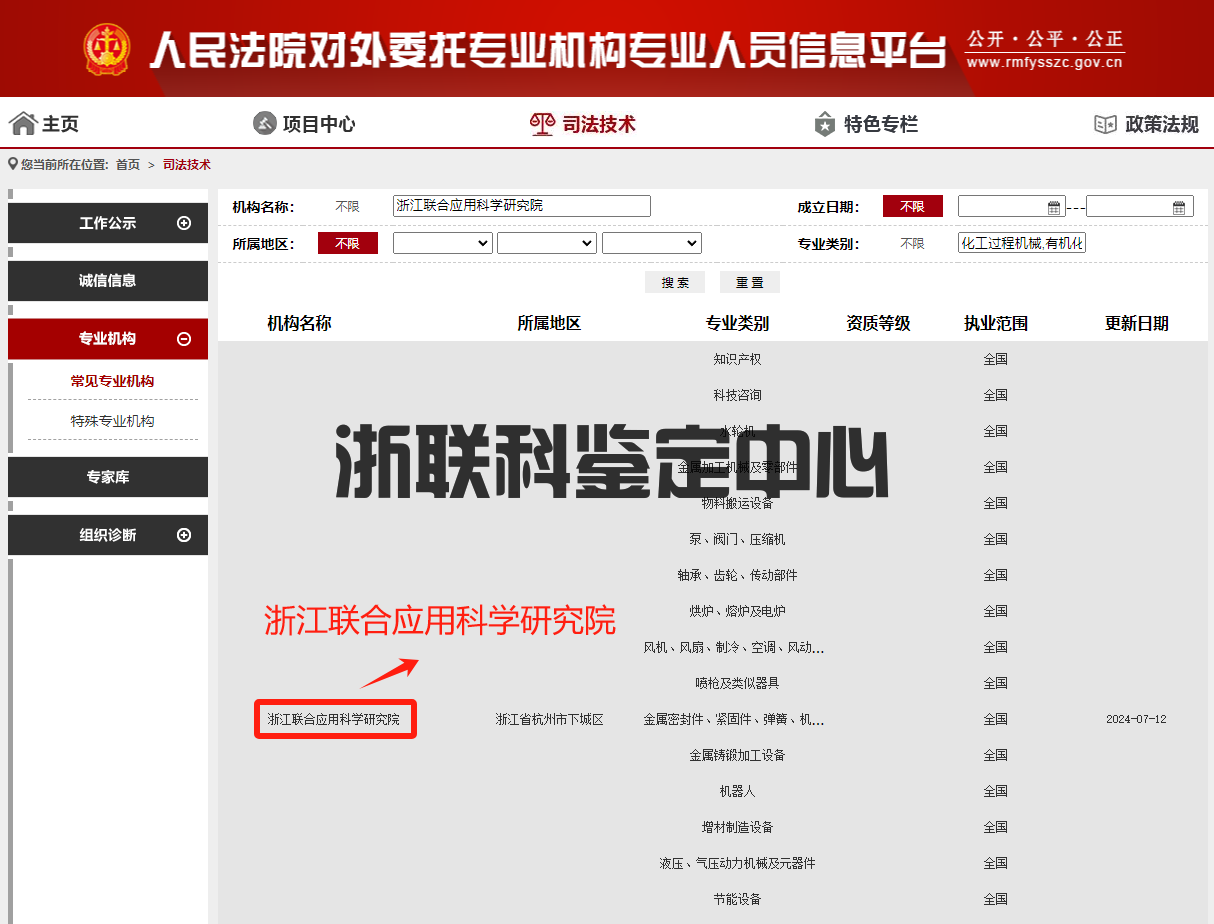The image size is (1214, 924).
Task: Click 司法技术 in the breadcrumb
Action: pyautogui.click(x=187, y=165)
